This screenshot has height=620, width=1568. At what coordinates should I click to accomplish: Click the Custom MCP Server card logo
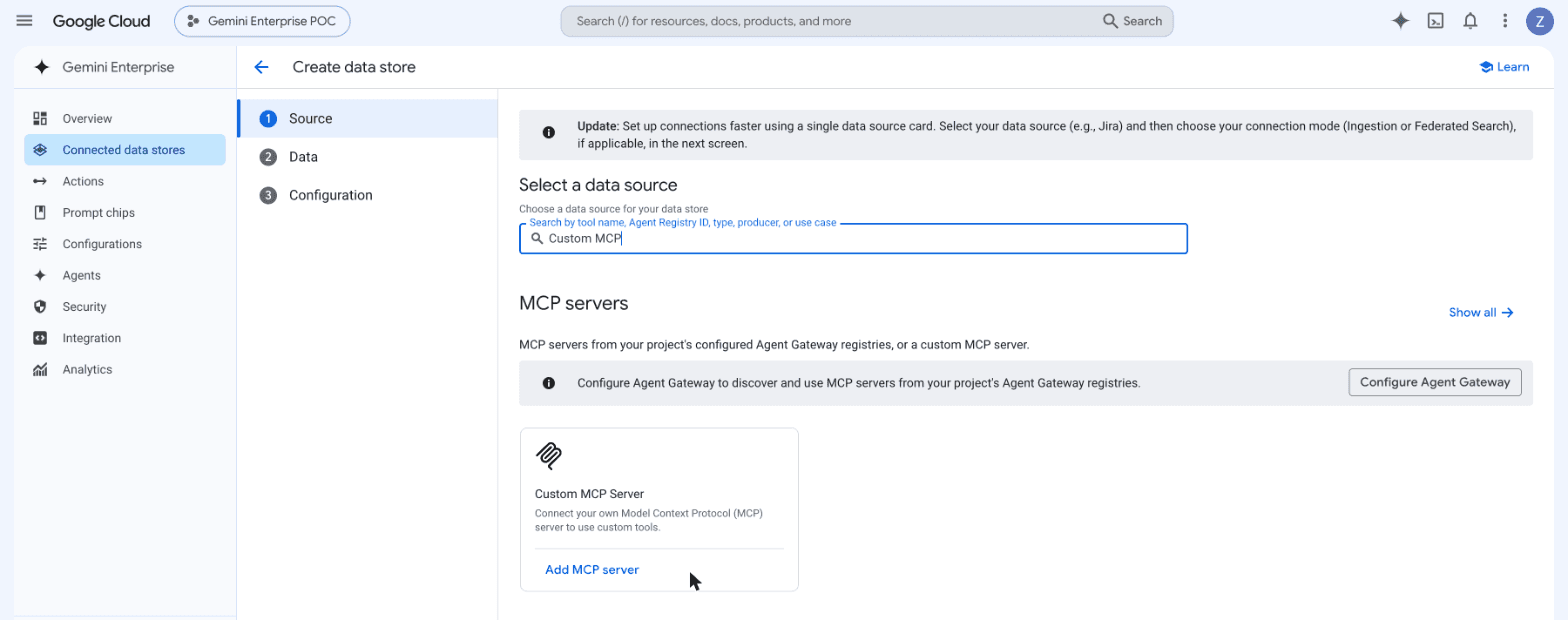(548, 455)
